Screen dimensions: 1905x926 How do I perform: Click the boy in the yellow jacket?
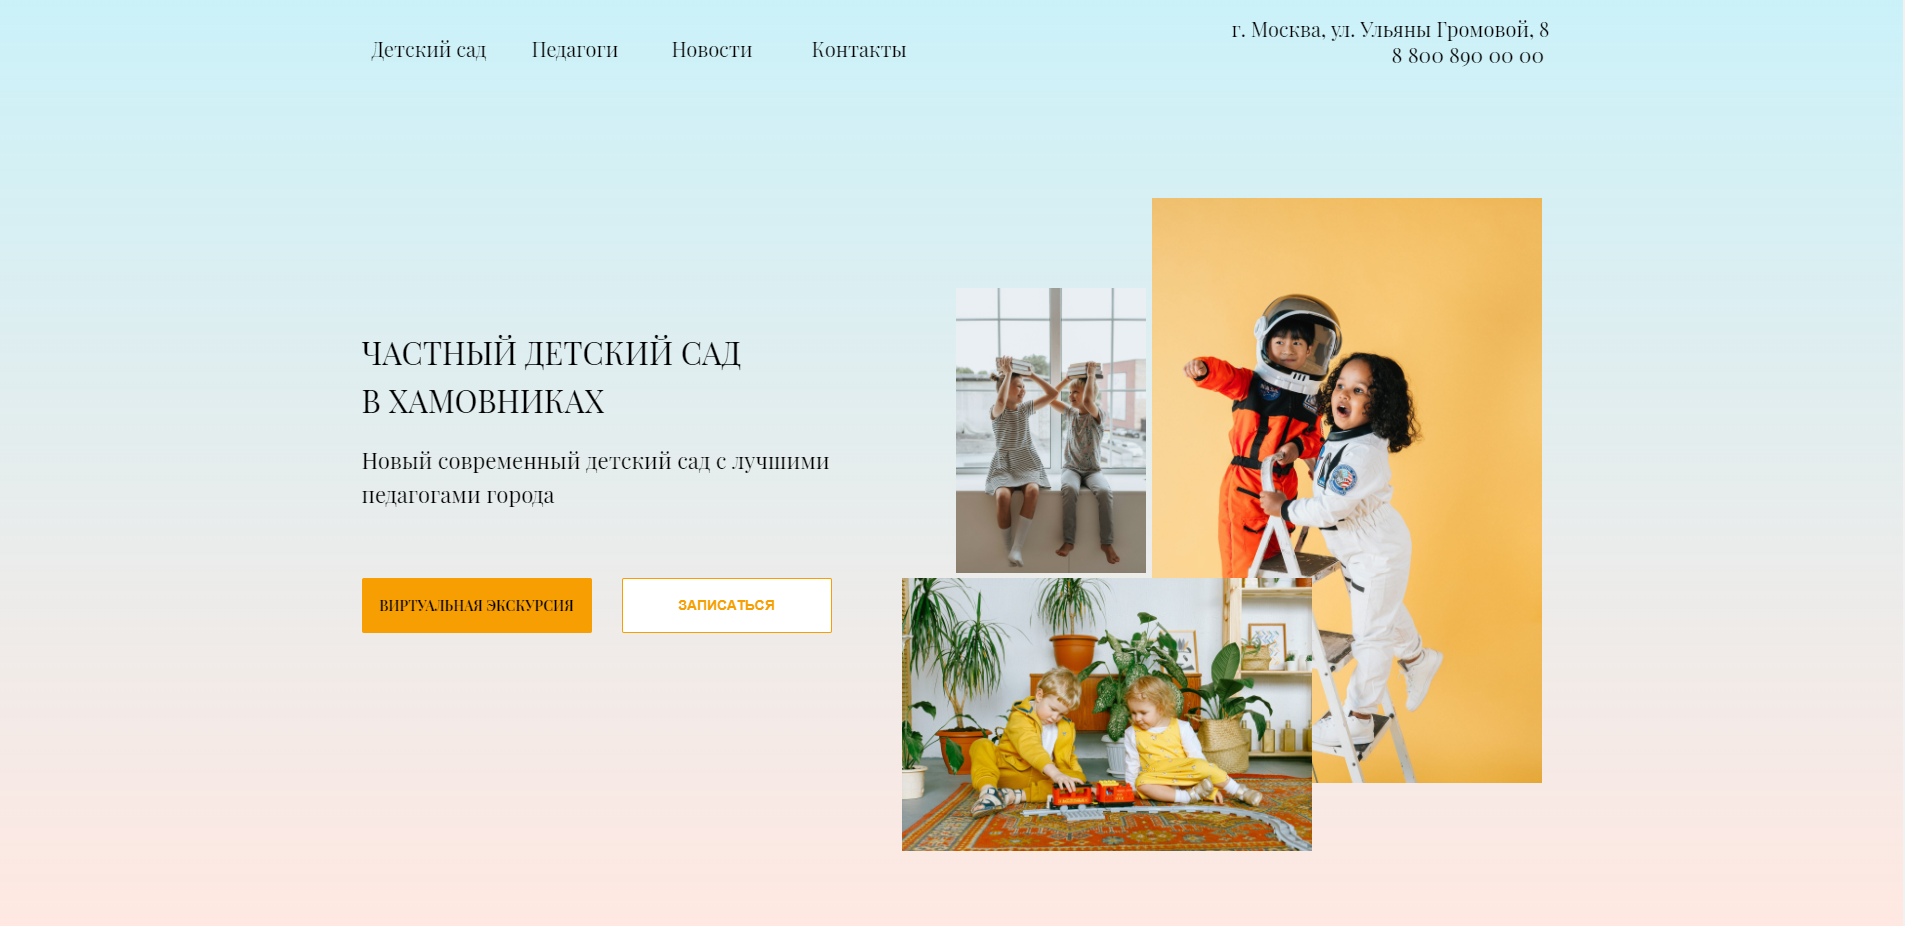tap(1030, 740)
